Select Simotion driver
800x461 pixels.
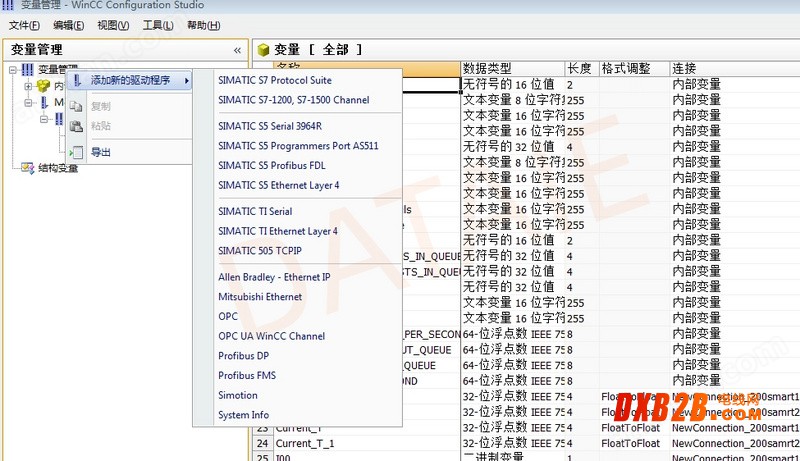pyautogui.click(x=238, y=395)
